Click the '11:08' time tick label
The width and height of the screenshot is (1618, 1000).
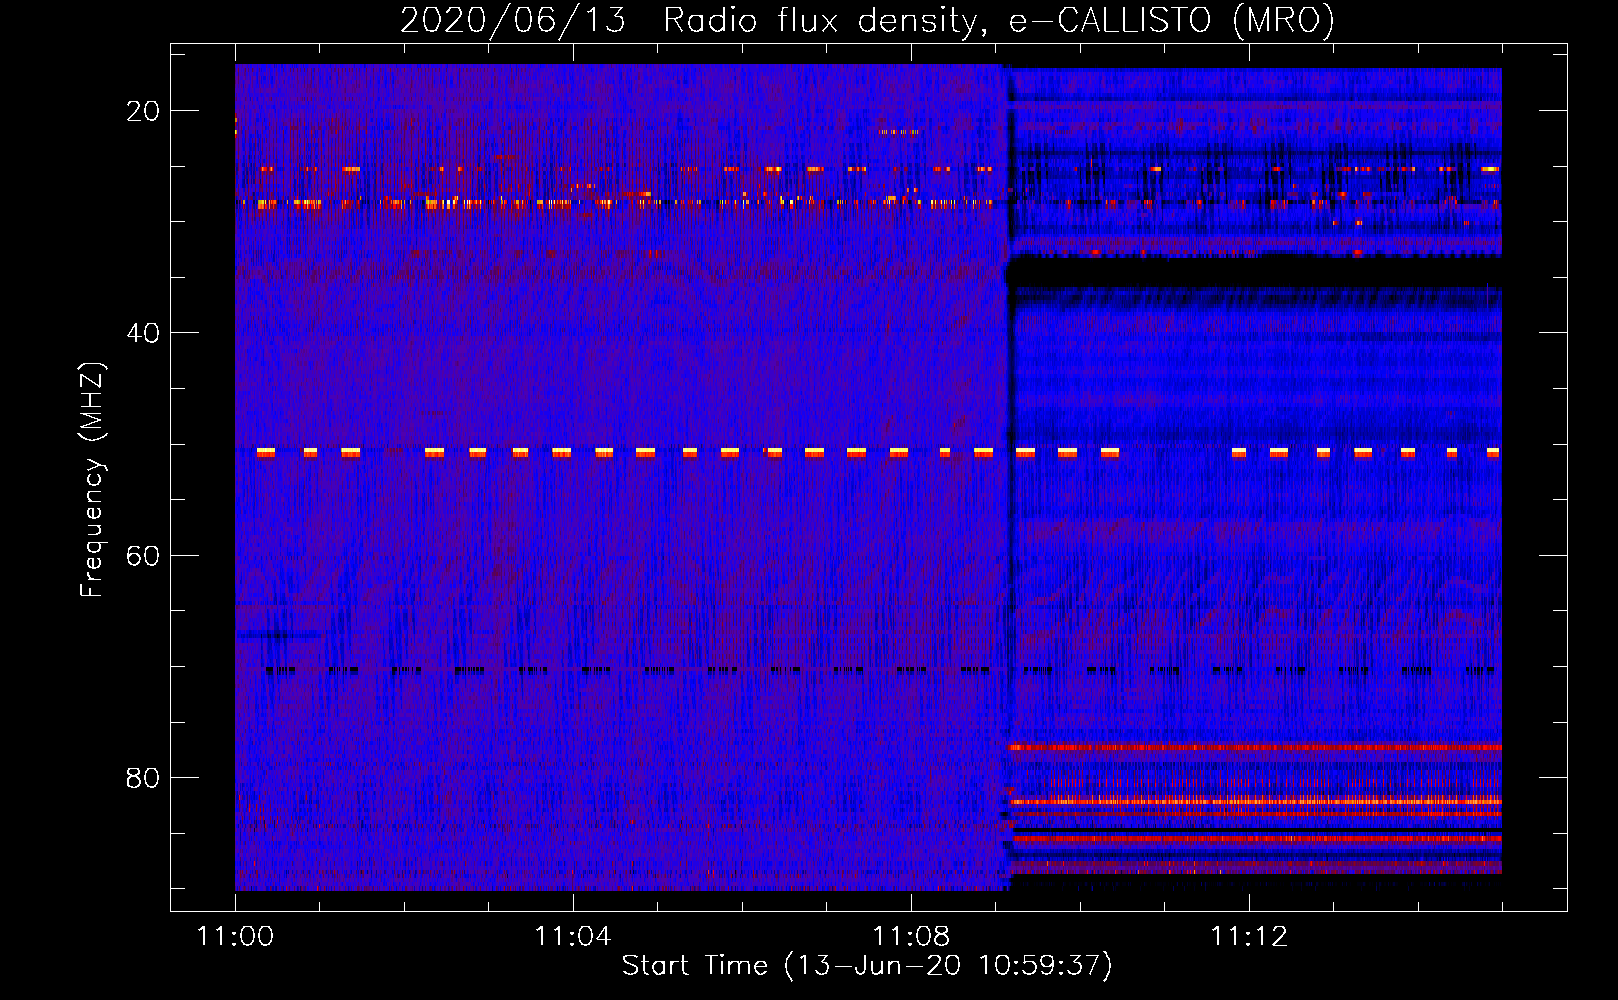911,937
